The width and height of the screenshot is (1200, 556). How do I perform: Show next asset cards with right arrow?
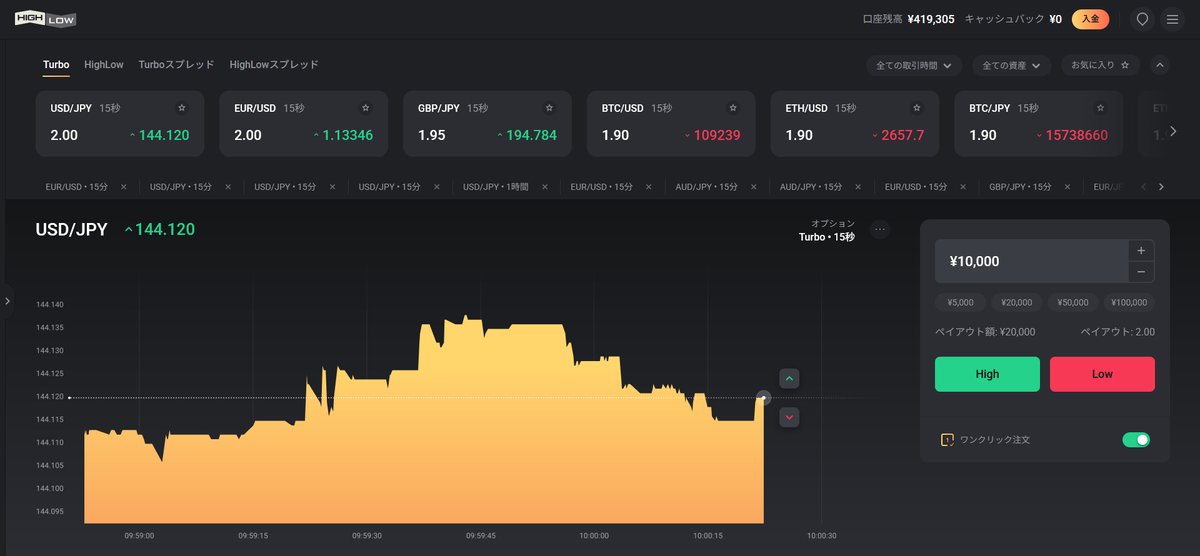click(1173, 131)
